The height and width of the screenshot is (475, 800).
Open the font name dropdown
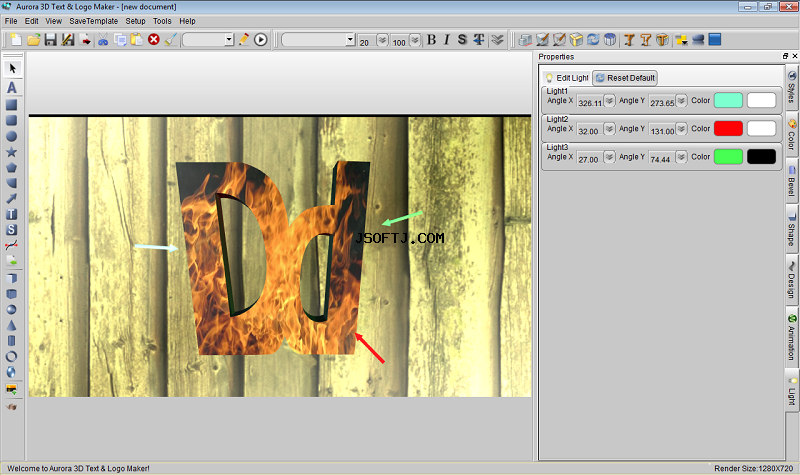tap(350, 39)
